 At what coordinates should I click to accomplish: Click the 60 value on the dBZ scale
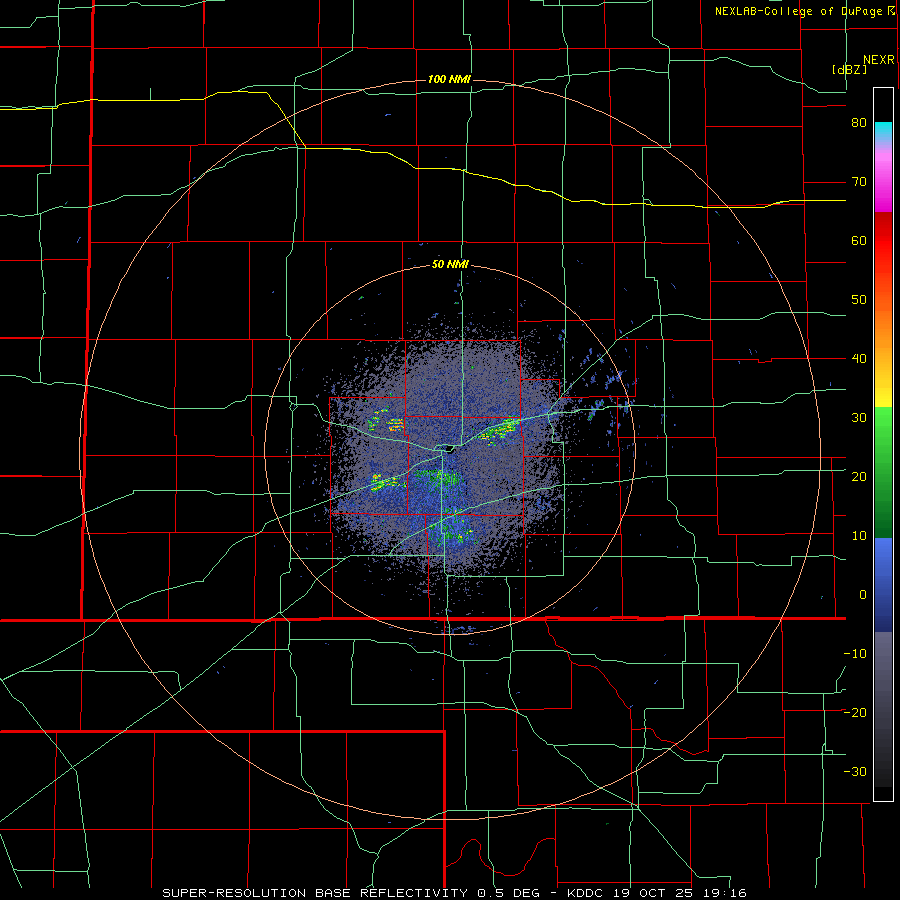pos(859,240)
